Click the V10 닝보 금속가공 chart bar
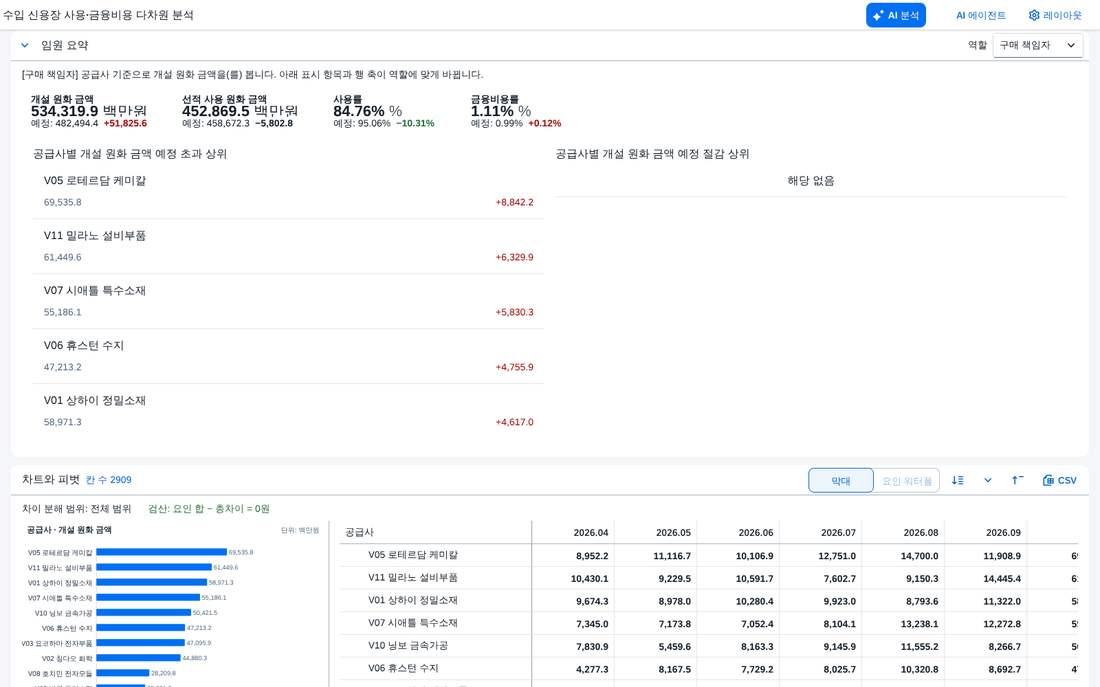The width and height of the screenshot is (1100, 687). click(144, 613)
